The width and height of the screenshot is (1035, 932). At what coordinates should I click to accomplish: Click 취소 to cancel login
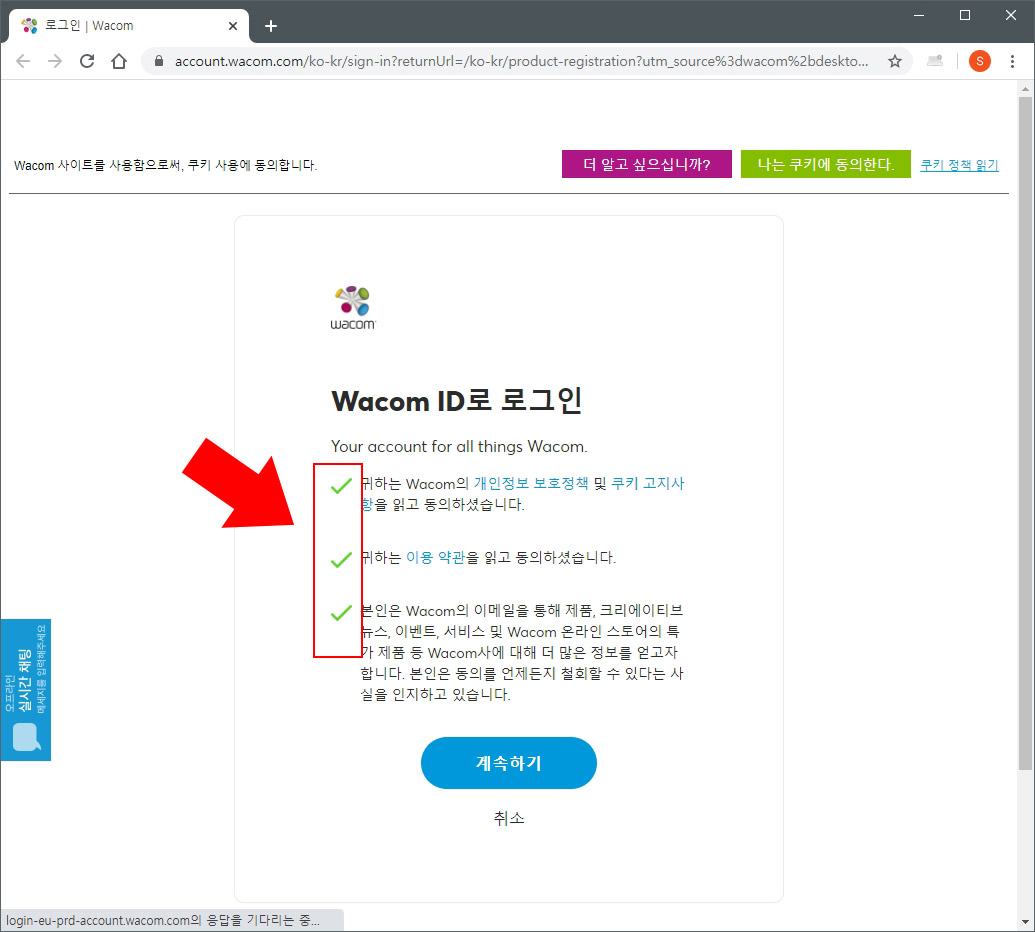[x=509, y=818]
